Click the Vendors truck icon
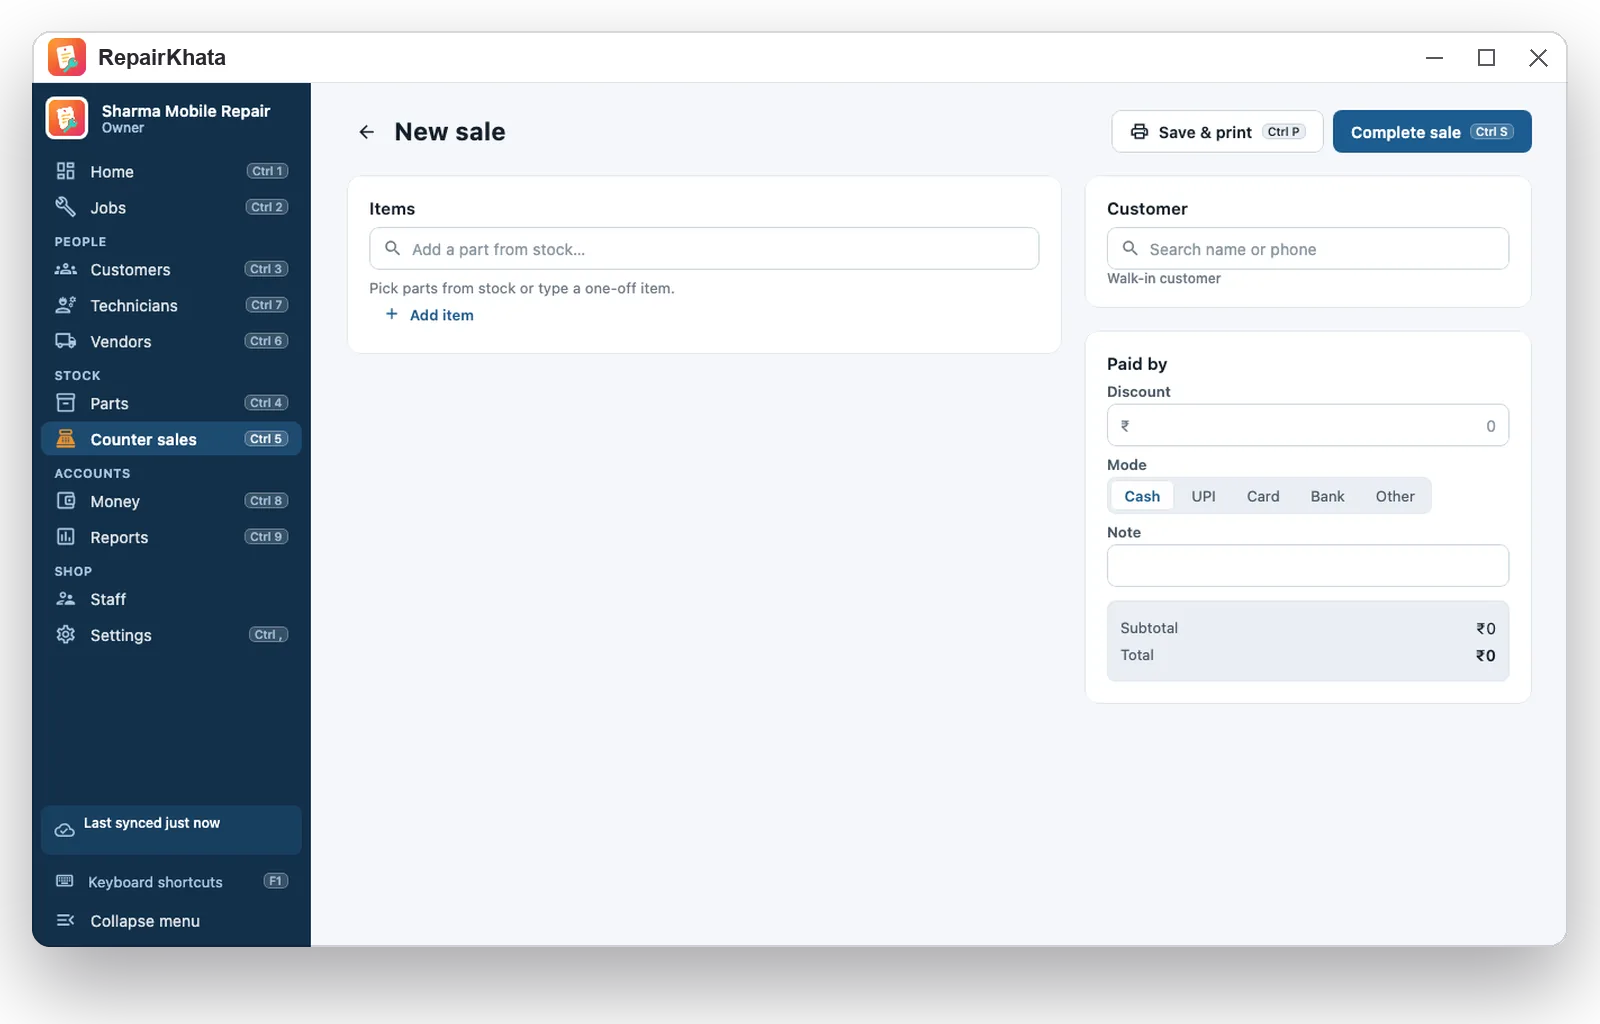The height and width of the screenshot is (1024, 1600). pos(66,341)
